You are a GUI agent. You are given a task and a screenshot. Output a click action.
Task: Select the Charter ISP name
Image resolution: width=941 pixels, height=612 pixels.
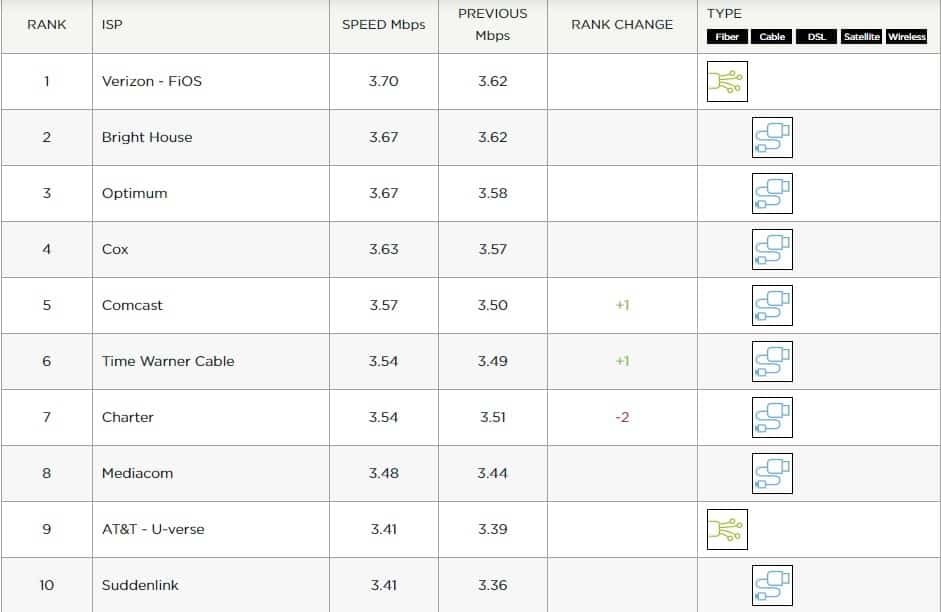(128, 417)
